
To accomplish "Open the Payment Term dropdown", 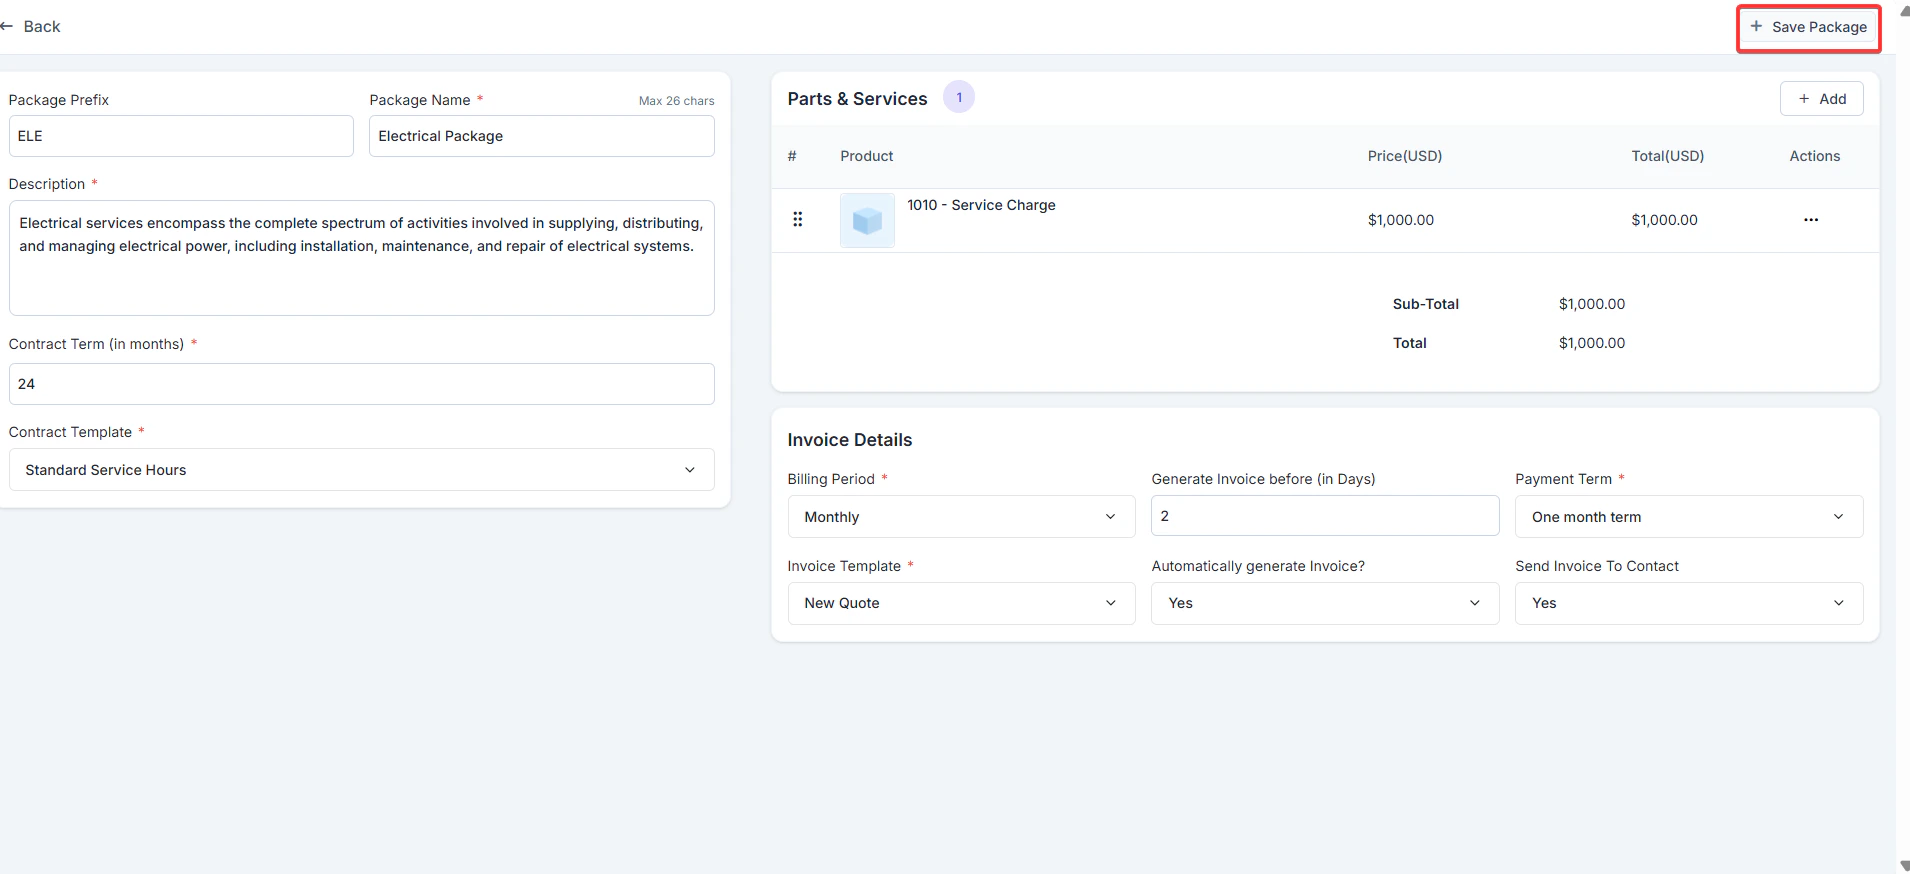I will [1689, 517].
